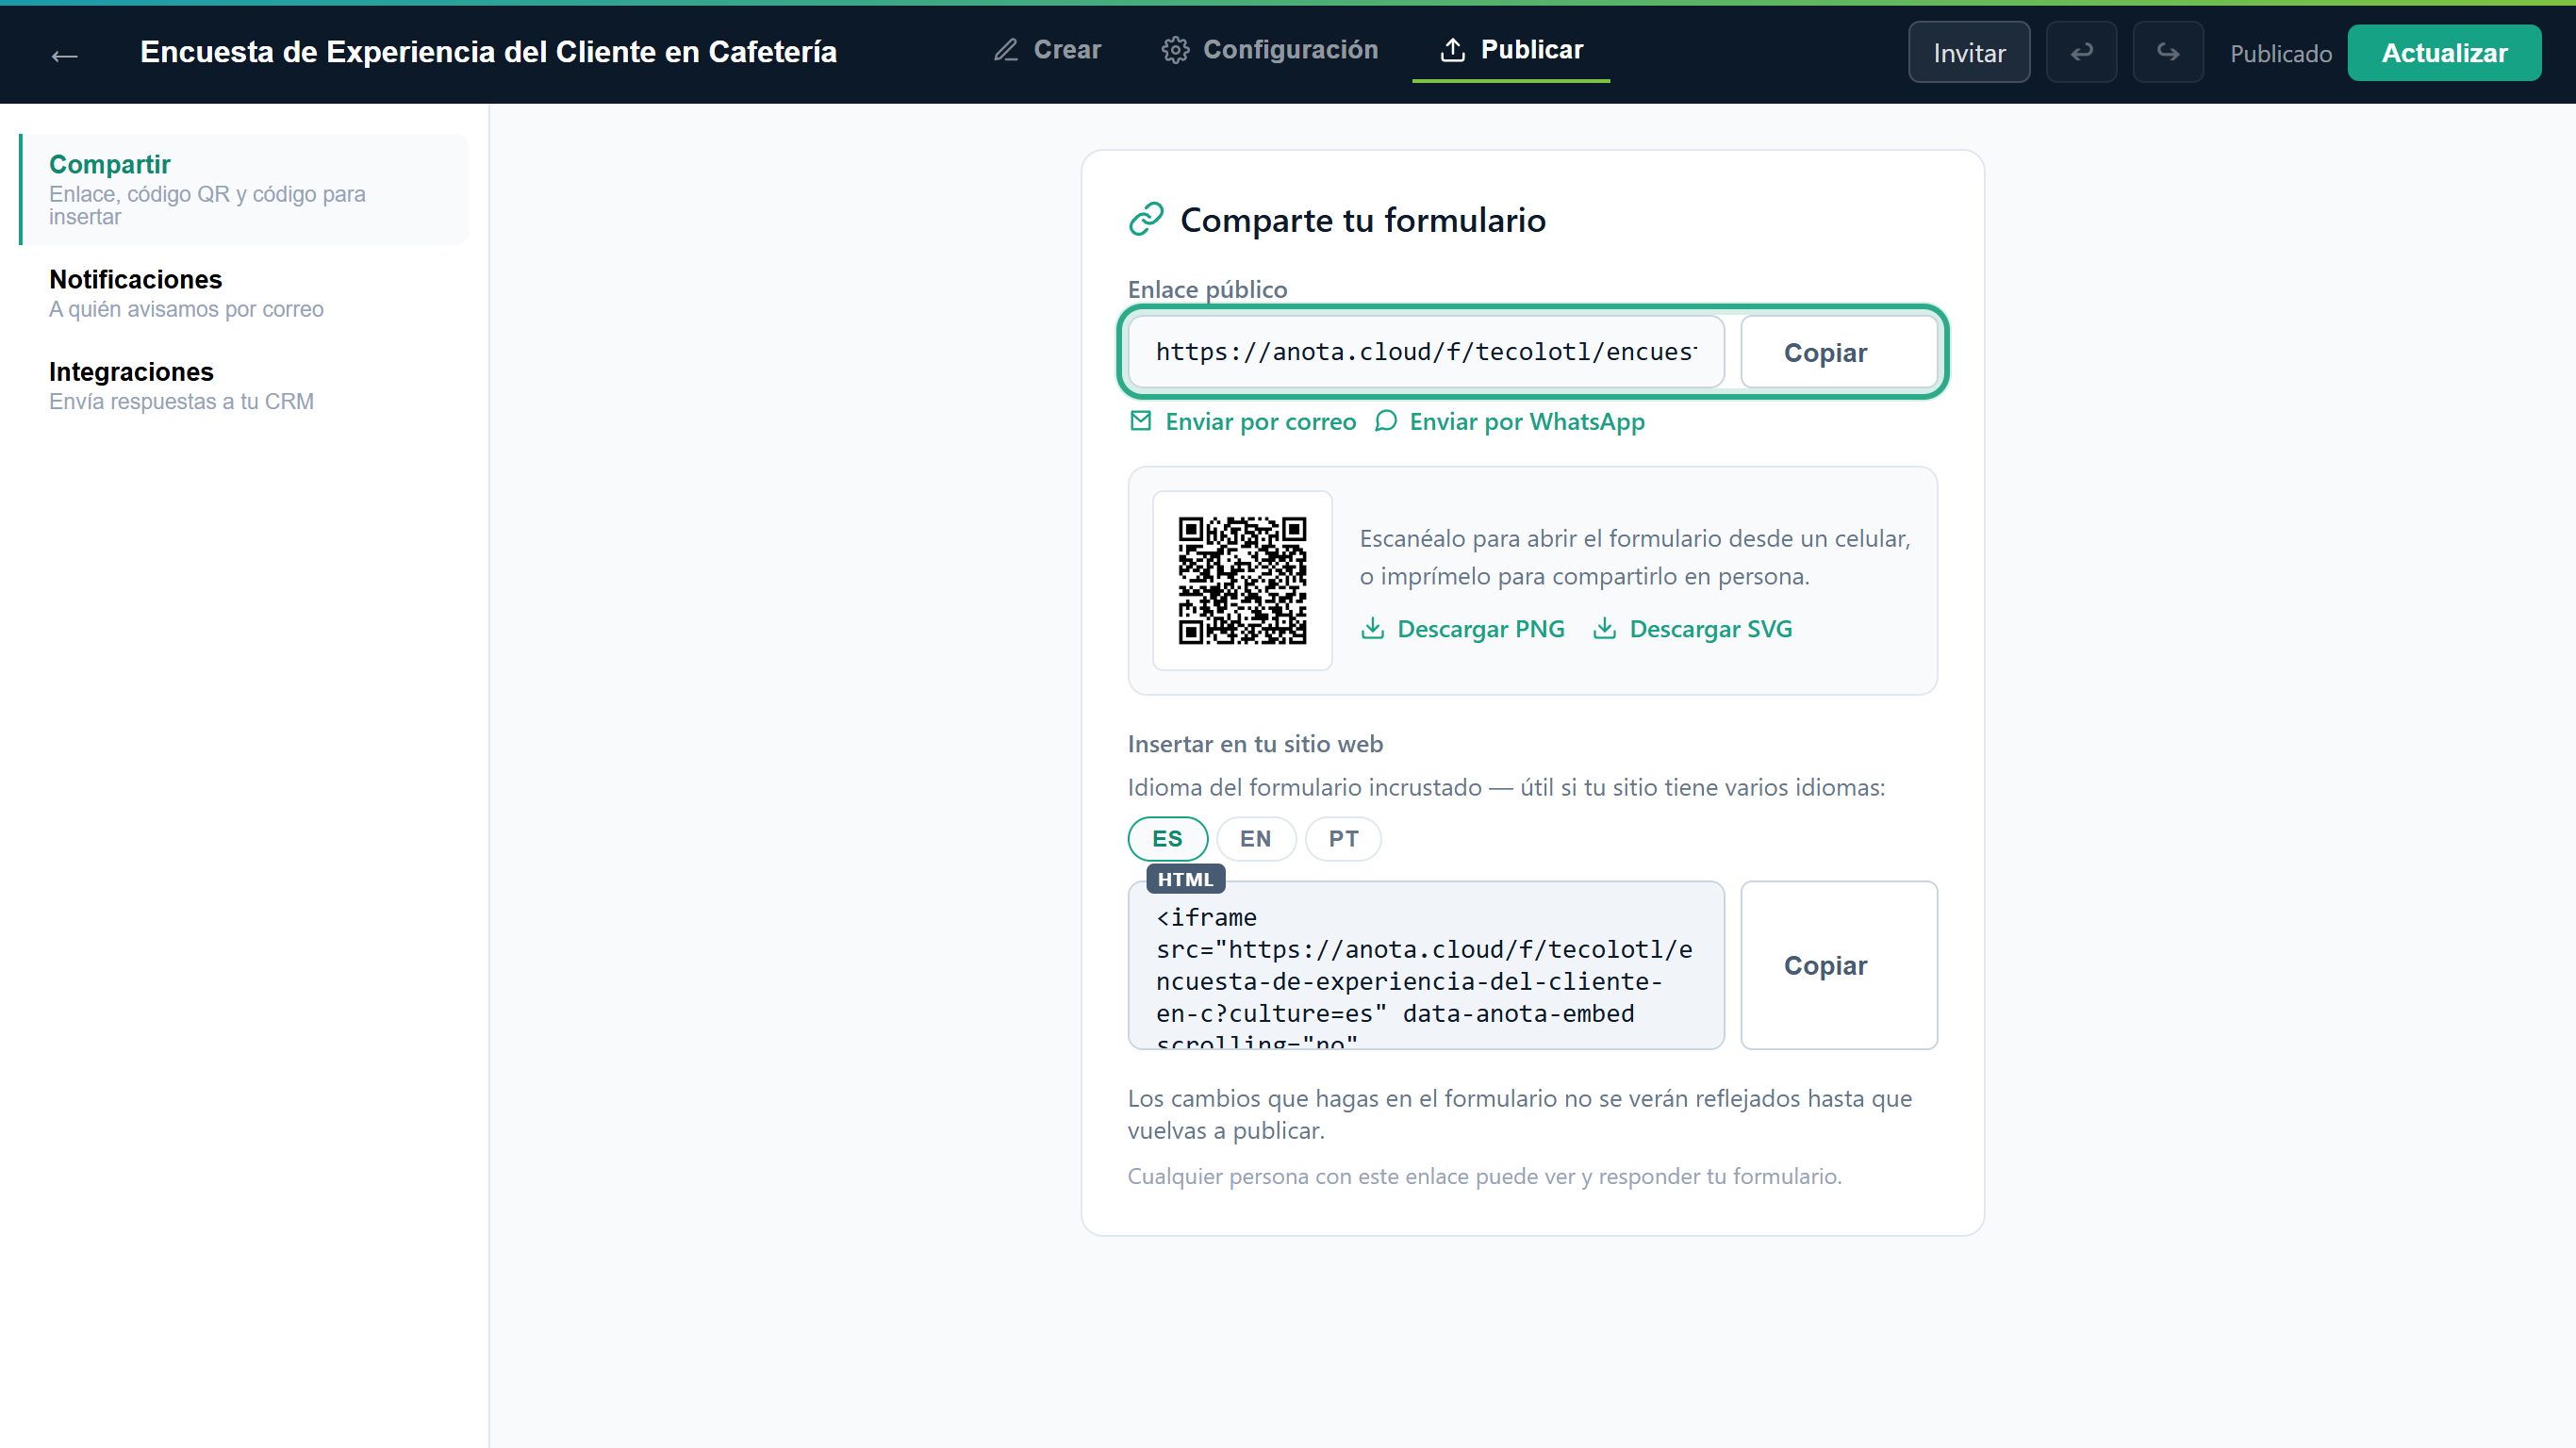Viewport: 2576px width, 1448px height.
Task: Go back using the left arrow icon
Action: [x=65, y=56]
